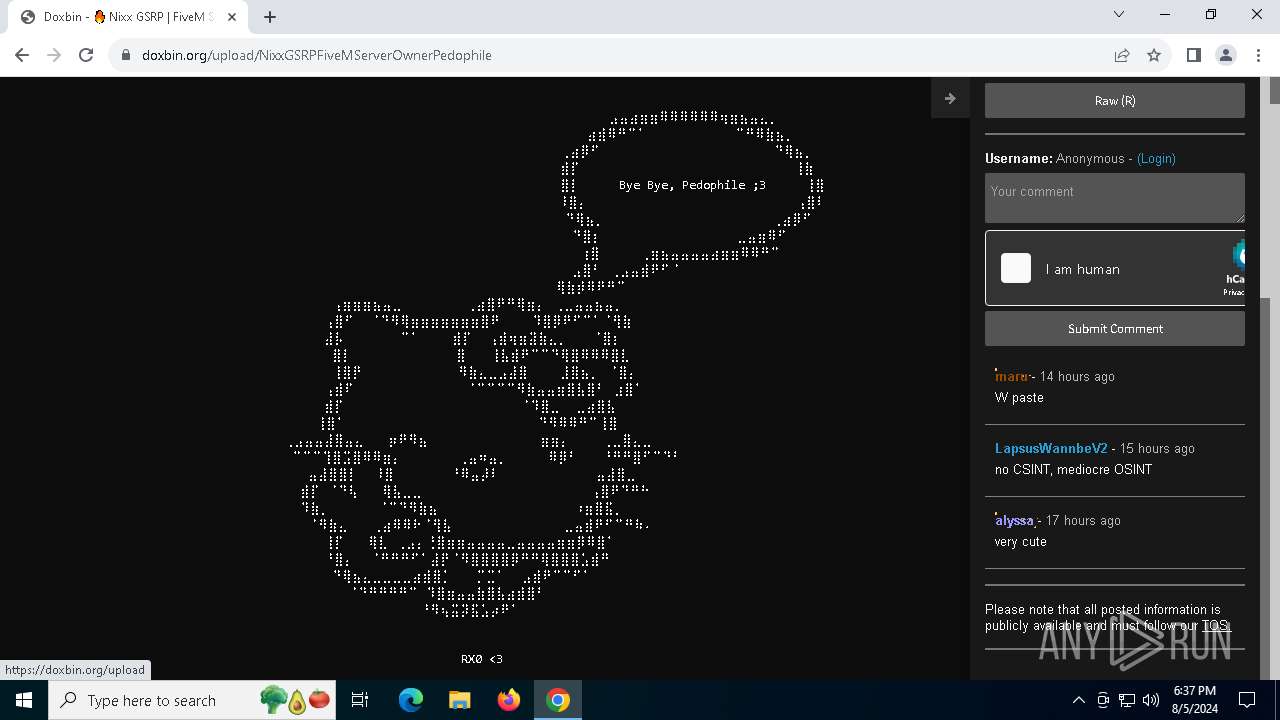Share this page icon

(x=1122, y=55)
